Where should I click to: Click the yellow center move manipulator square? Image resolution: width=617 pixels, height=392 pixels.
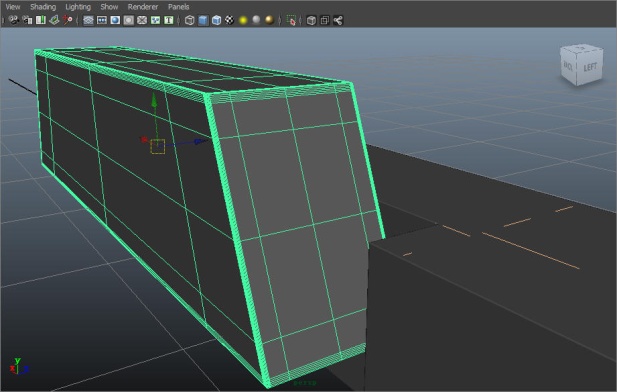point(157,146)
